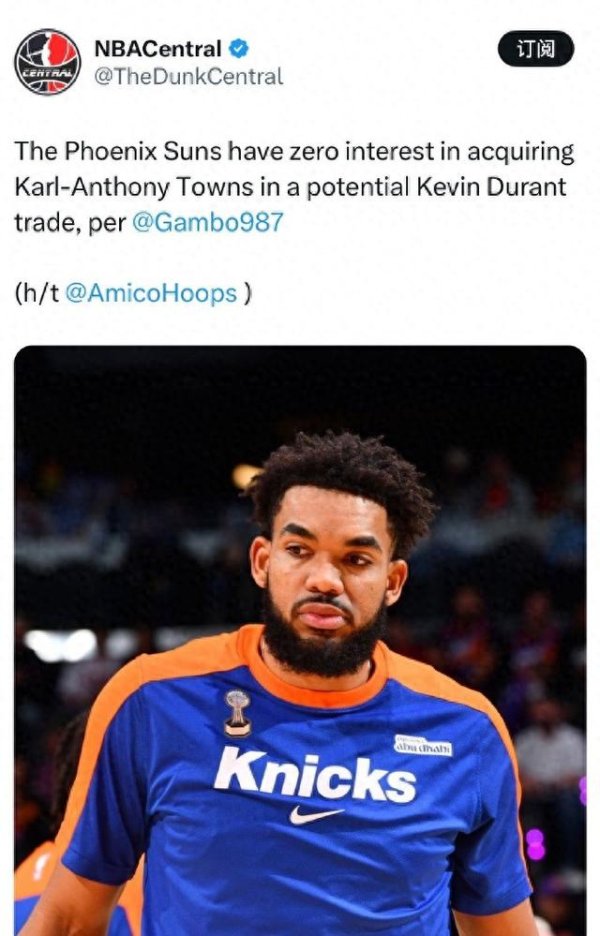The image size is (600, 936).
Task: Click the "(h/t" text before AmicoHoops
Action: click(37, 294)
